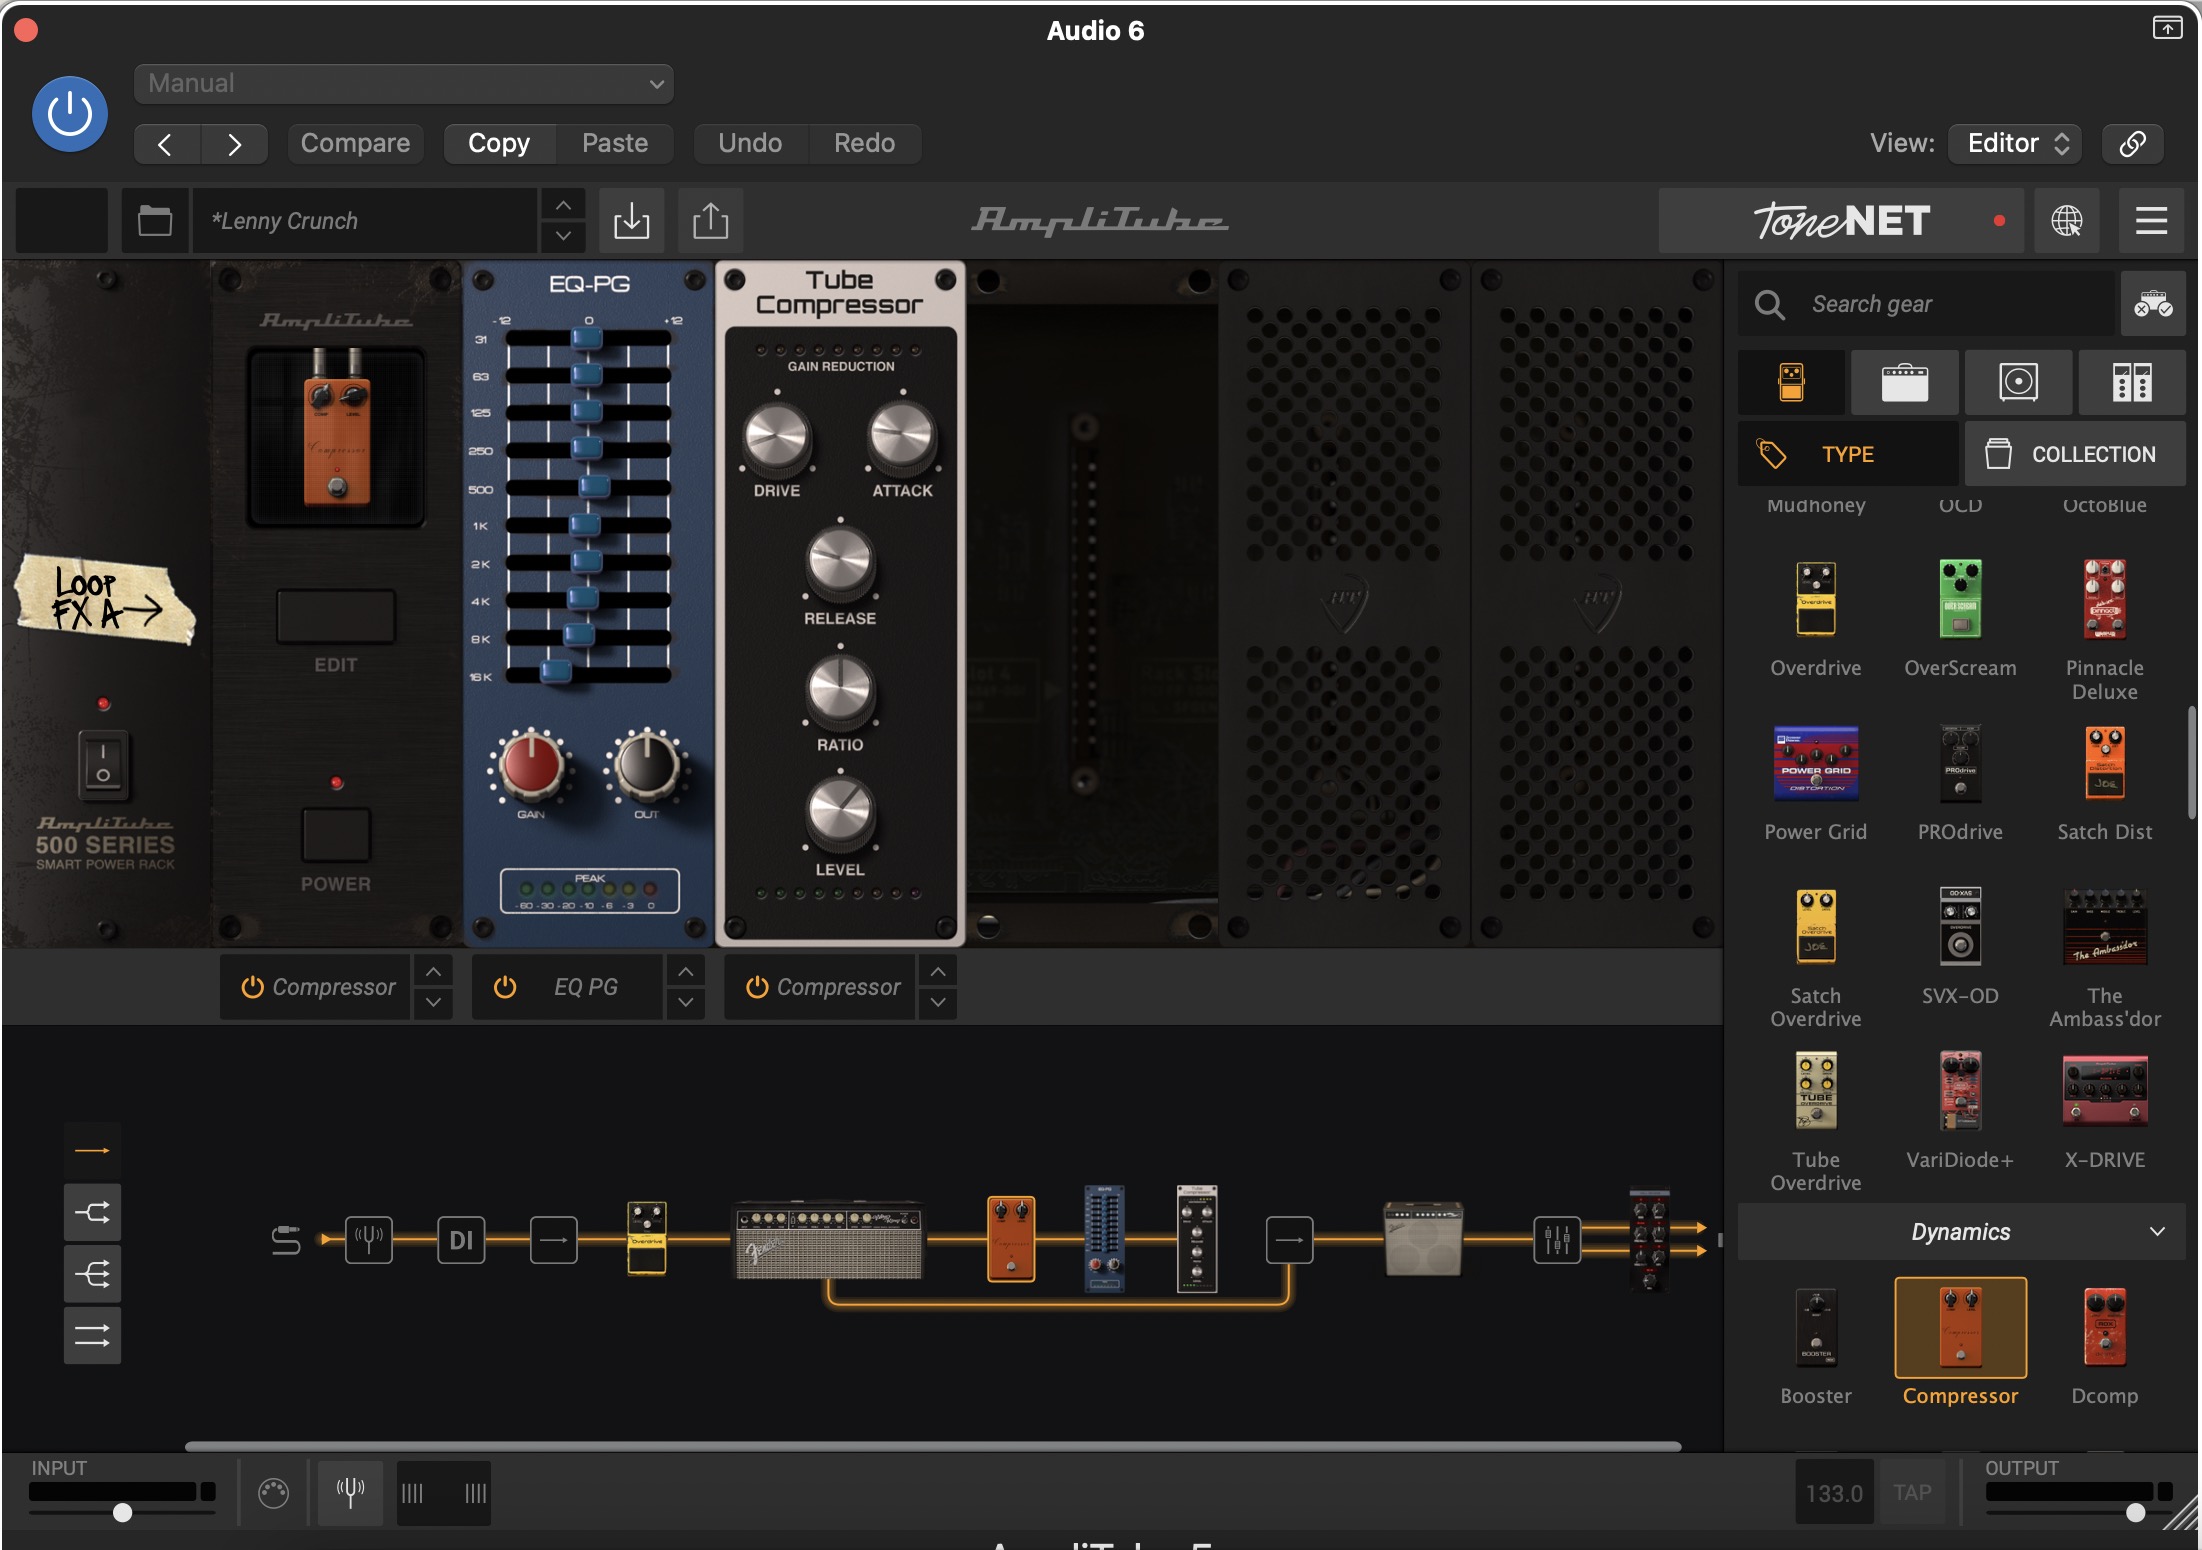The image size is (2202, 1550).
Task: Click the link chain icon
Action: click(x=2132, y=144)
